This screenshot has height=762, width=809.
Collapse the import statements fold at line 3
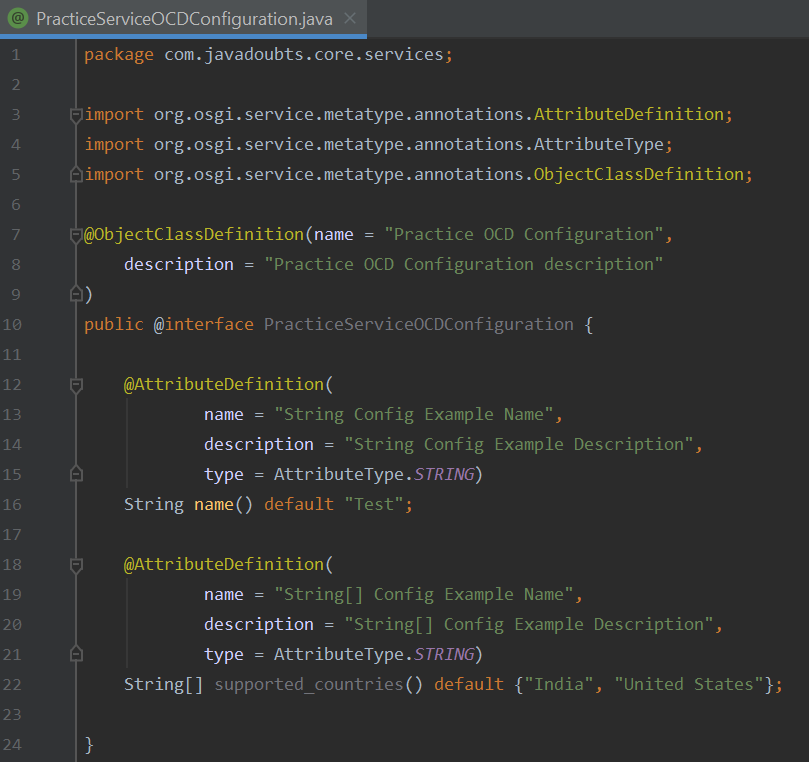pyautogui.click(x=75, y=113)
